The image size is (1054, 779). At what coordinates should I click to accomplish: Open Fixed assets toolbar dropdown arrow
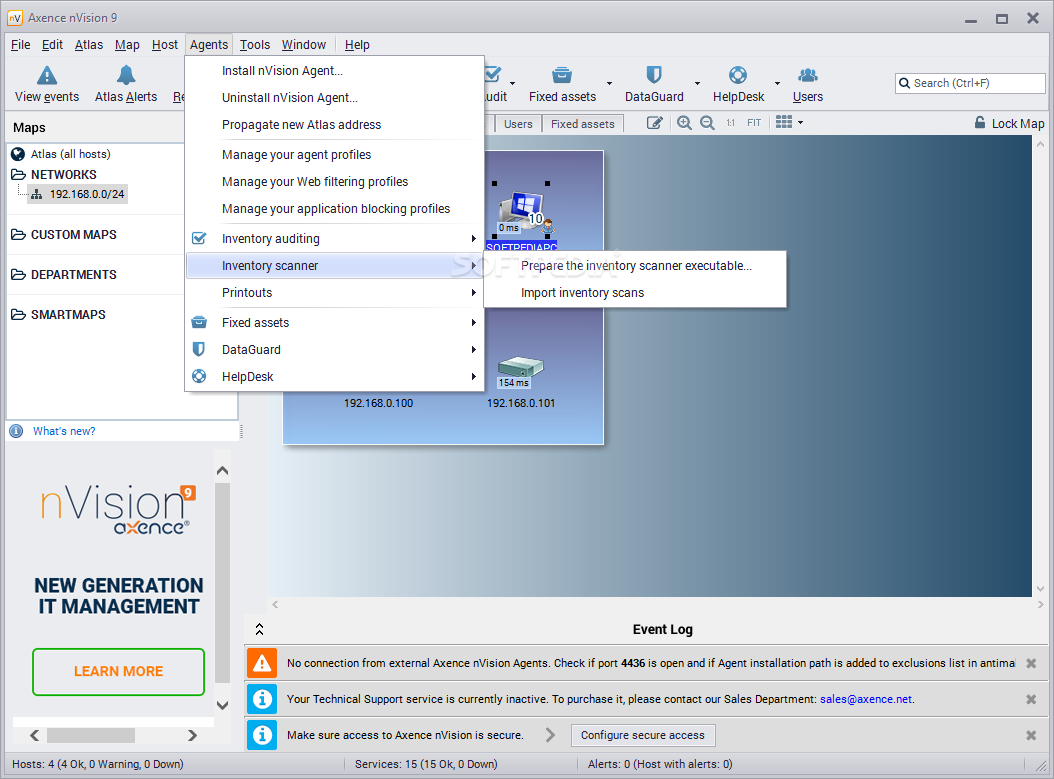(x=609, y=83)
